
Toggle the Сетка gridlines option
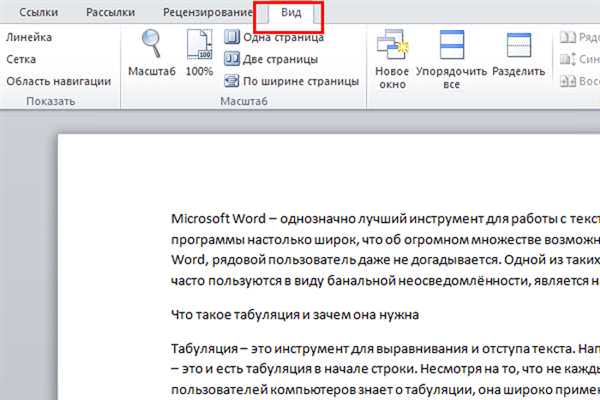[21, 59]
